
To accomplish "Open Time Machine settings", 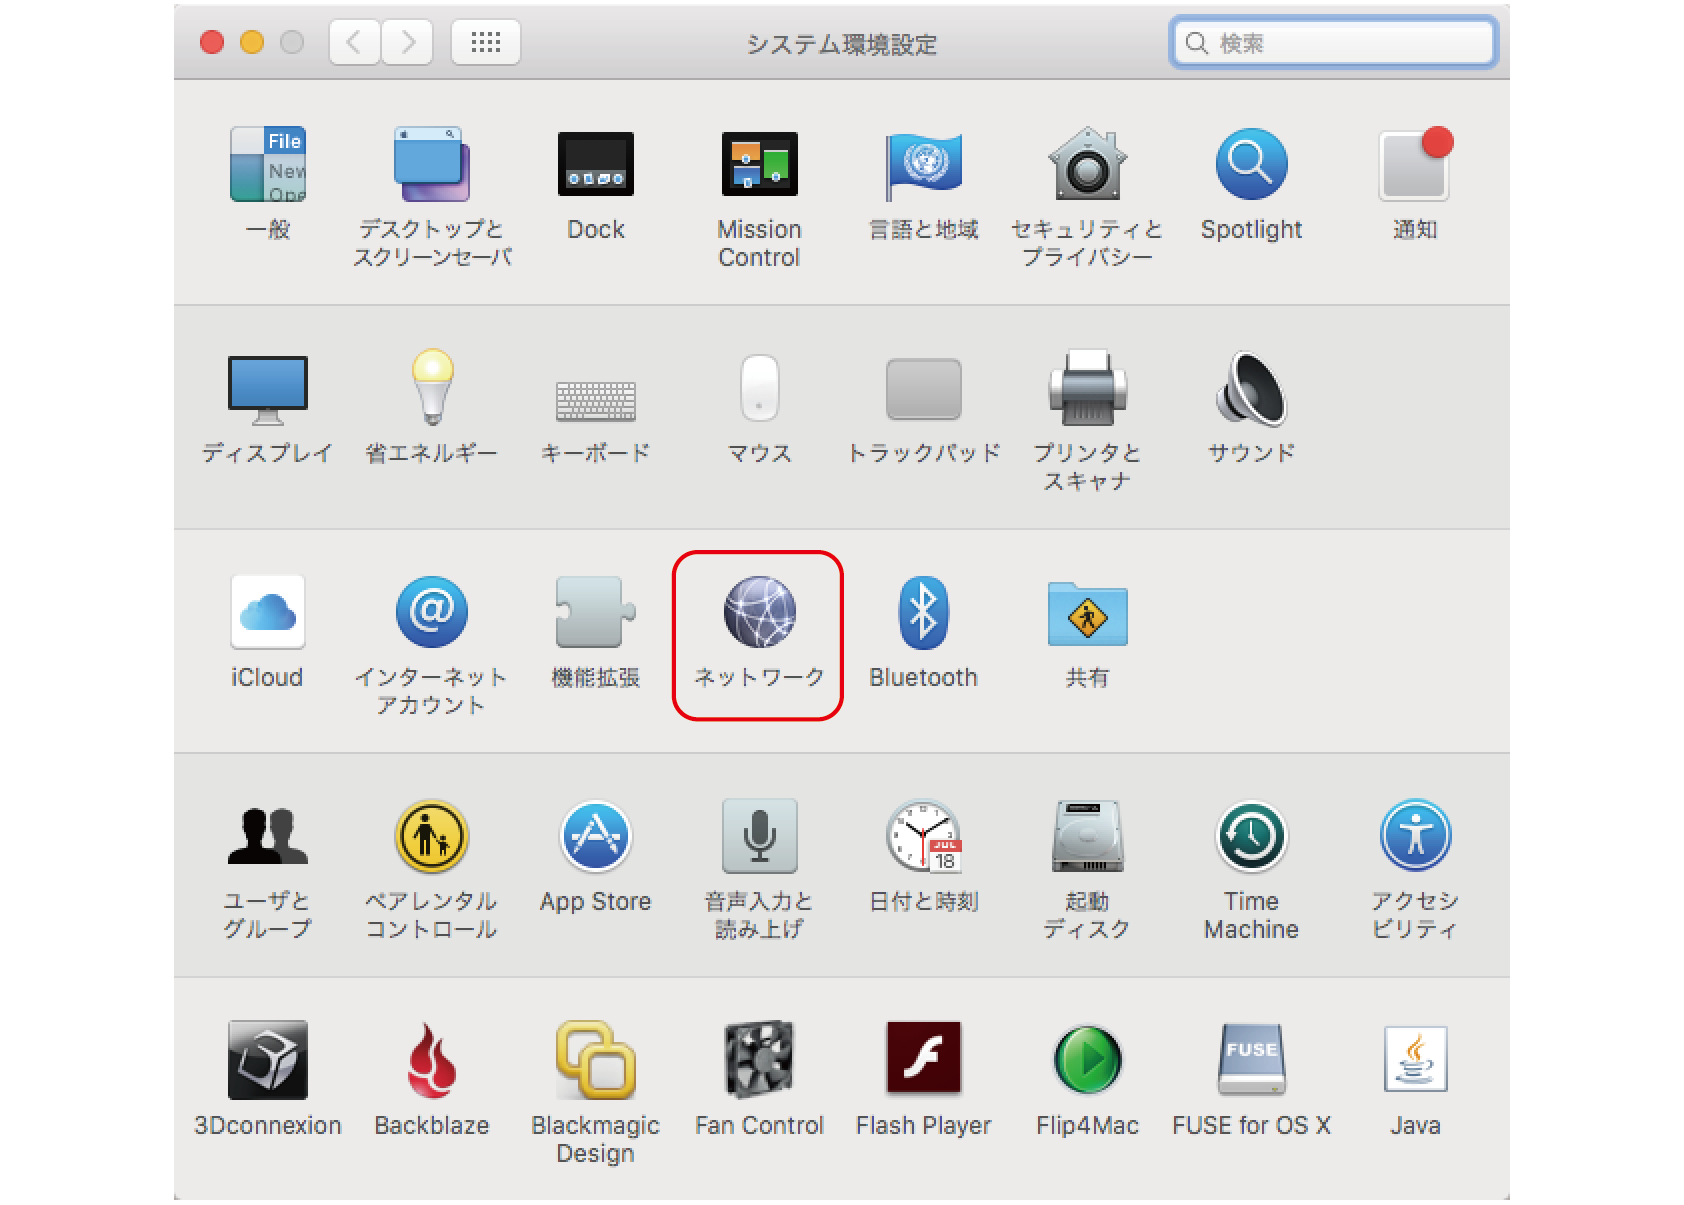I will 1250,837.
